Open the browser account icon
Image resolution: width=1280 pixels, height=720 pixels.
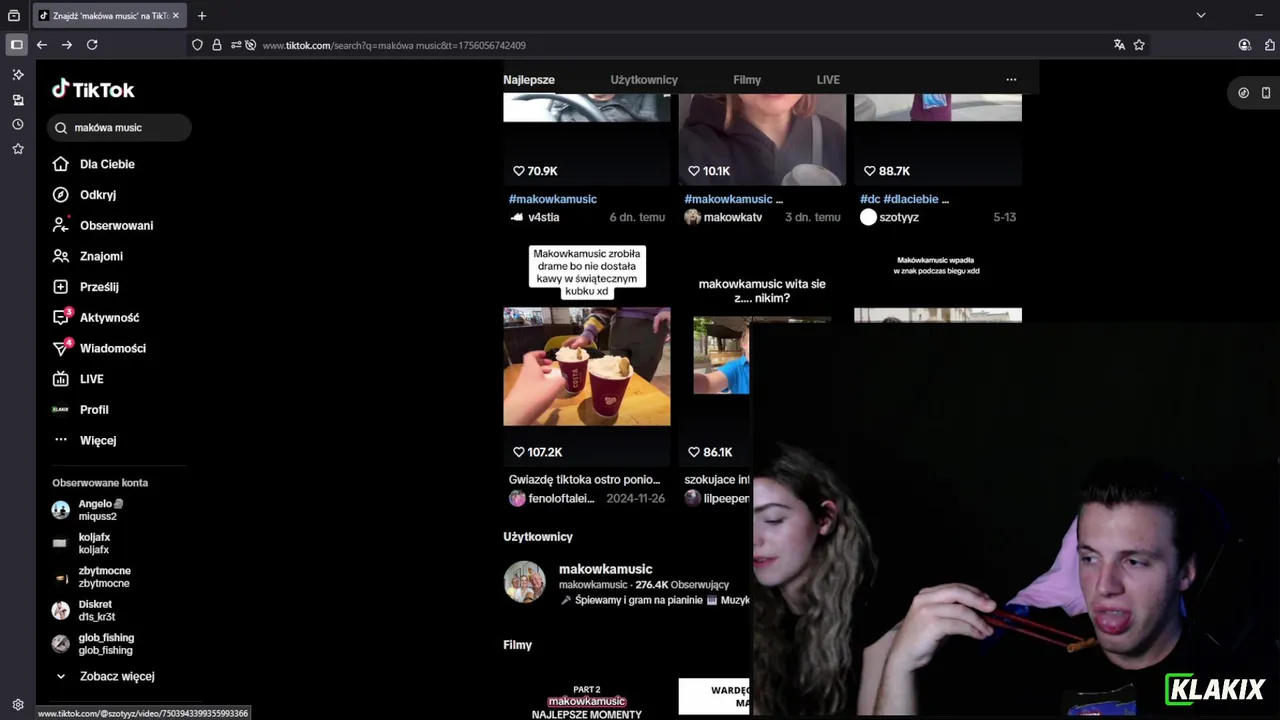click(x=1245, y=45)
